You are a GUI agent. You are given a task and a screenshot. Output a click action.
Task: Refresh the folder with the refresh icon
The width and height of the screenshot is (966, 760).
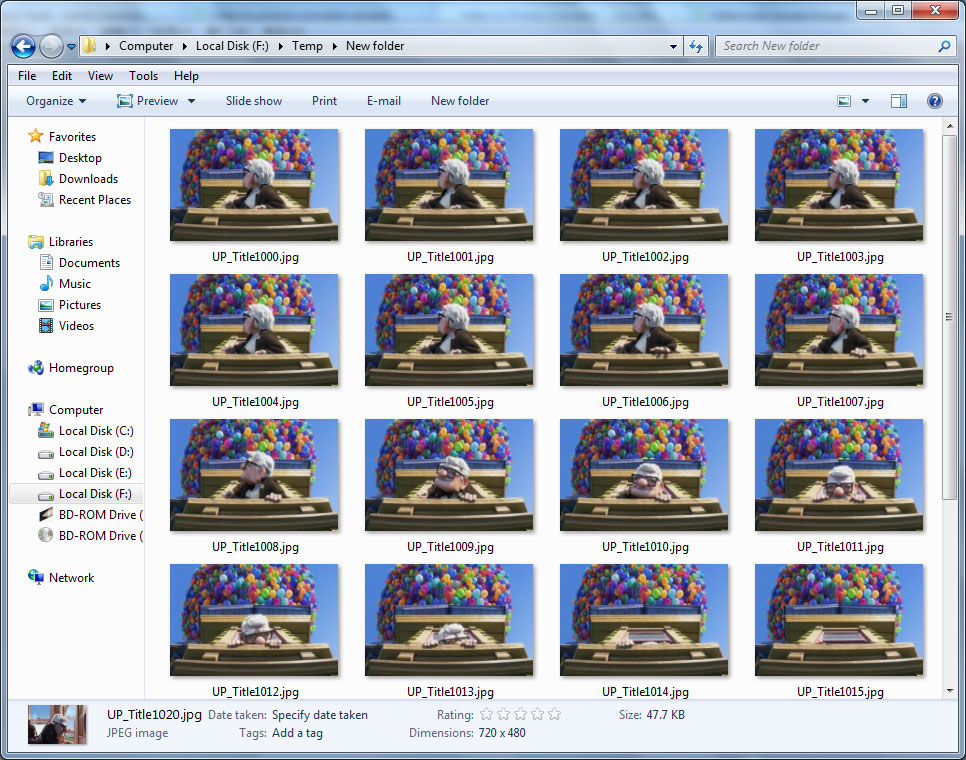pyautogui.click(x=696, y=46)
